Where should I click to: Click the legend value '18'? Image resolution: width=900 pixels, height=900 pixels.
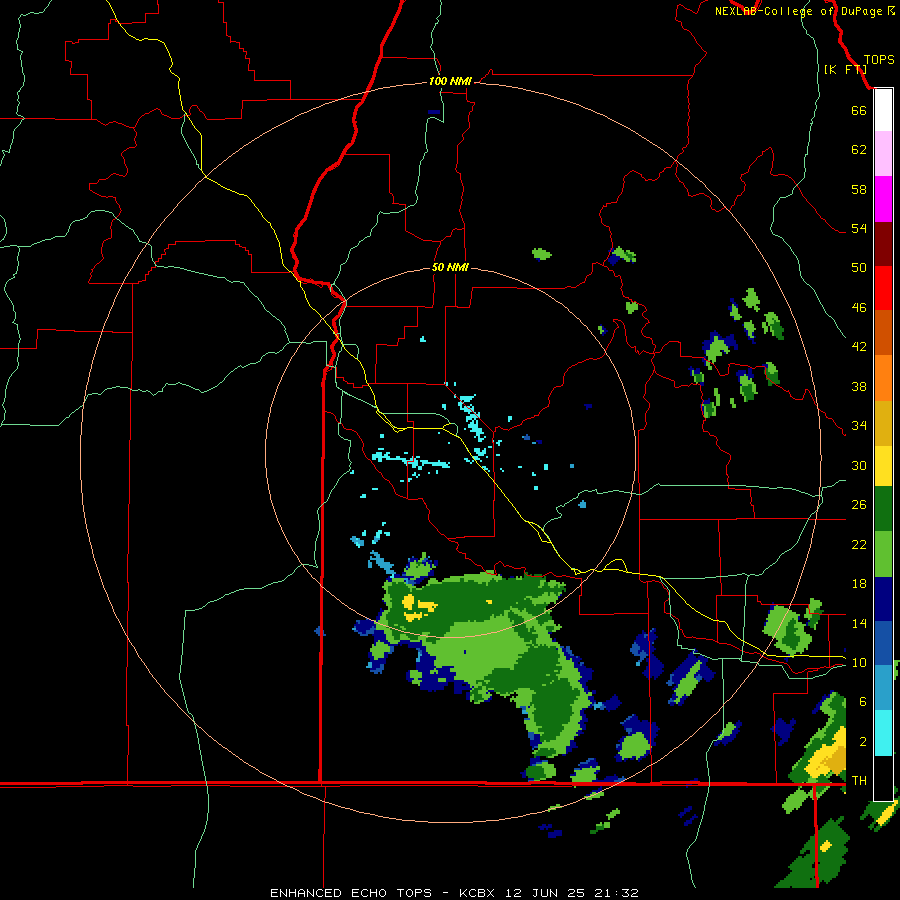(859, 584)
